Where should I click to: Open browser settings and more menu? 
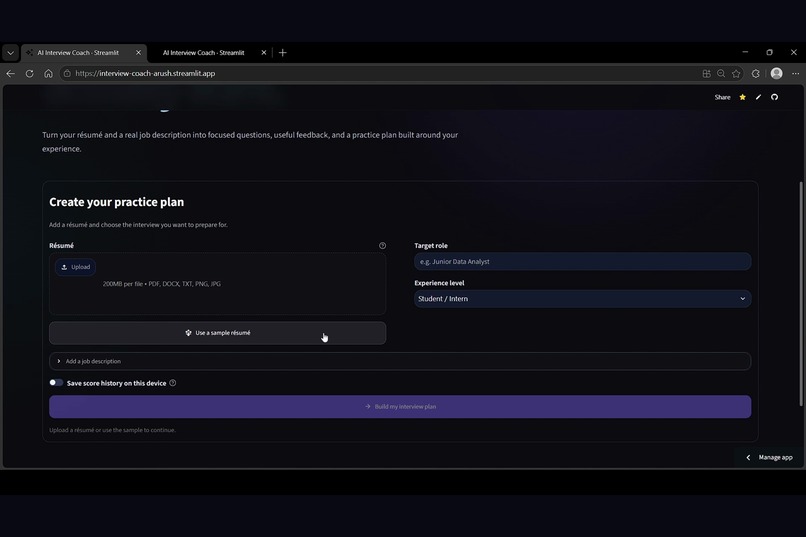[x=795, y=73]
